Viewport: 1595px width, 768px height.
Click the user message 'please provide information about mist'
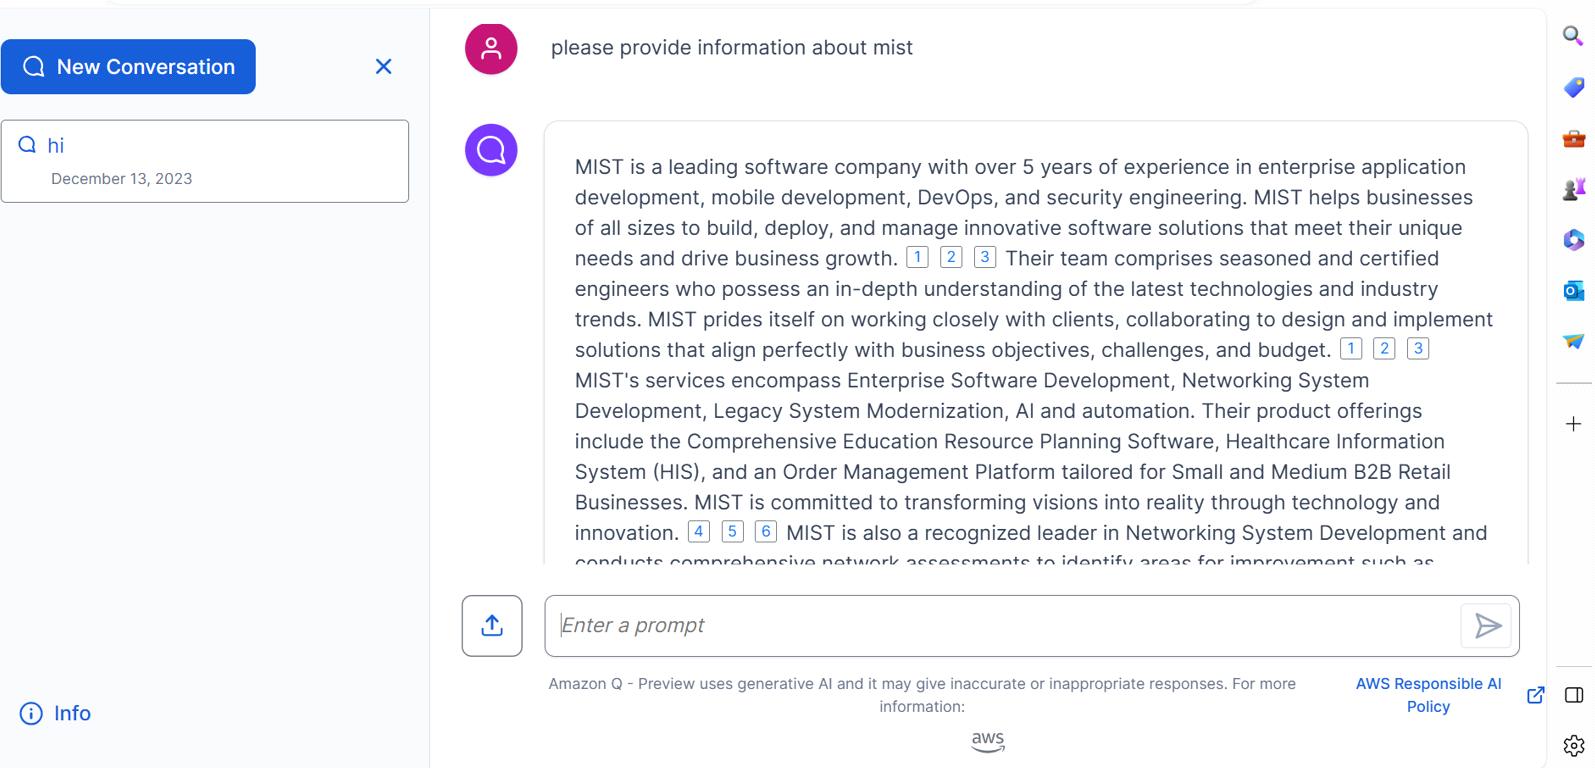(732, 48)
